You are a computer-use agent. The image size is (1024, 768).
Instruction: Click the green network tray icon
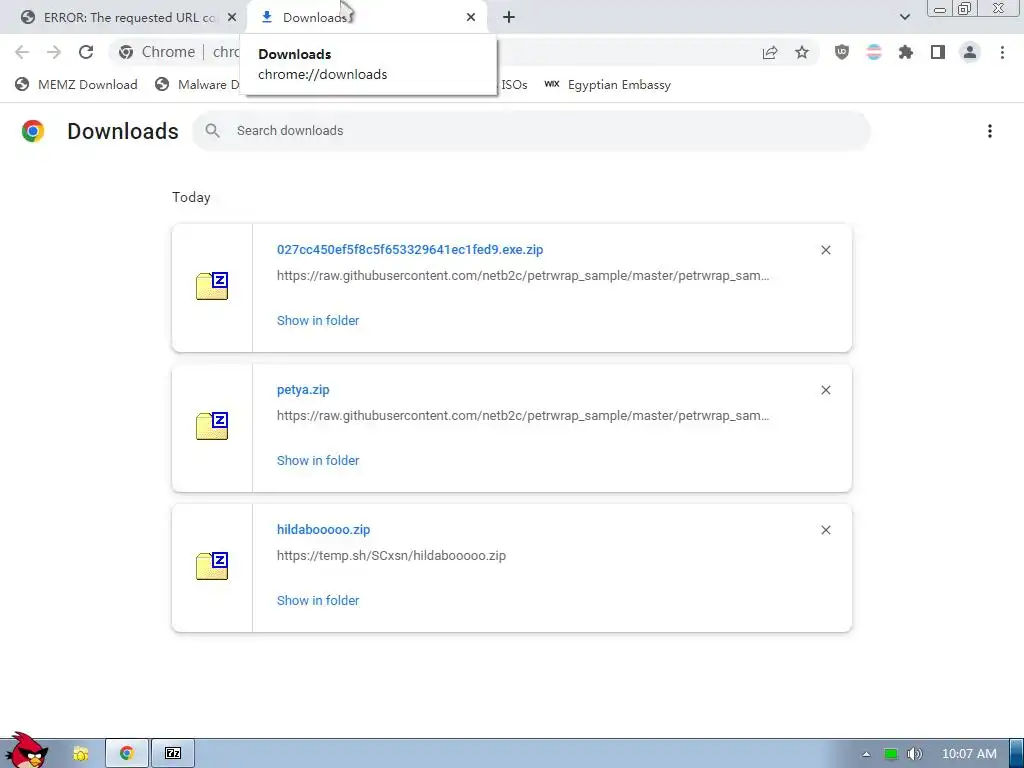coord(891,754)
